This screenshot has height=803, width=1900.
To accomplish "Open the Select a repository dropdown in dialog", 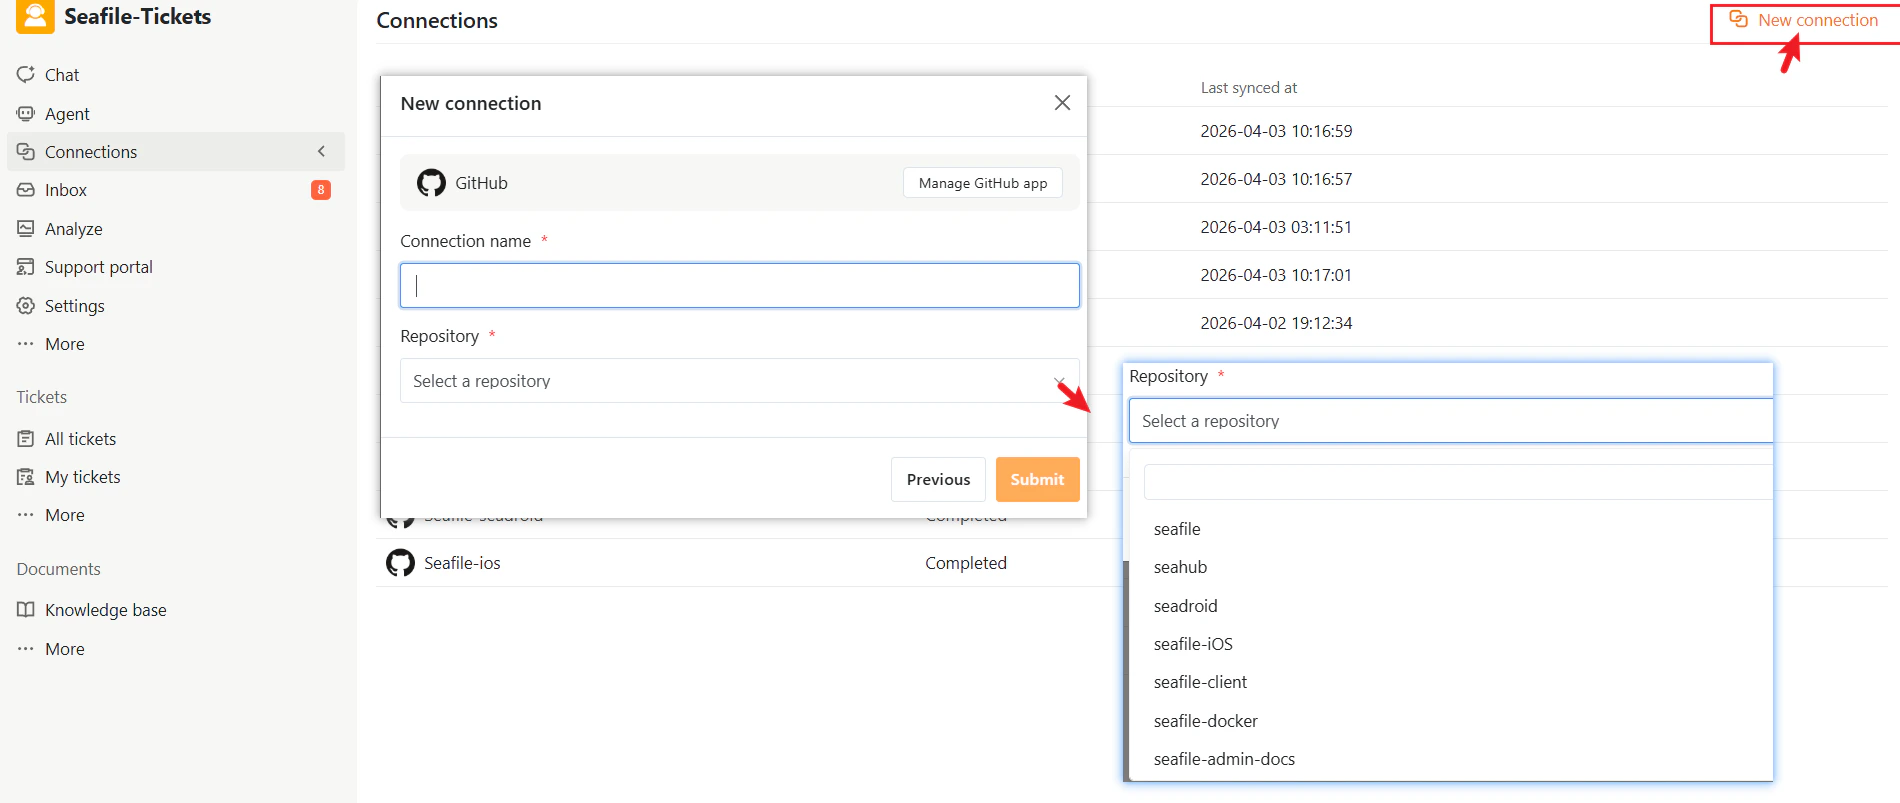I will click(x=739, y=380).
